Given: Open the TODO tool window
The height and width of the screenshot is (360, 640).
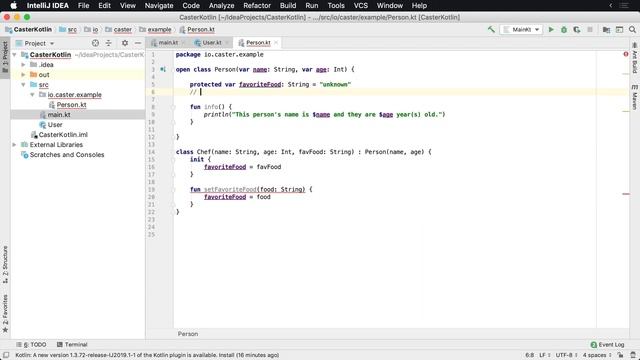Looking at the screenshot, I should pyautogui.click(x=32, y=344).
